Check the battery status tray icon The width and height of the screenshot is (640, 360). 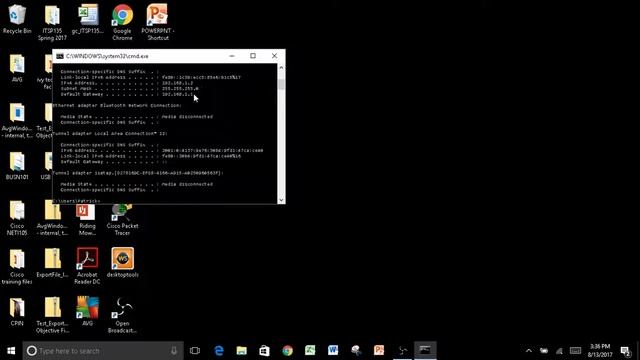click(544, 351)
